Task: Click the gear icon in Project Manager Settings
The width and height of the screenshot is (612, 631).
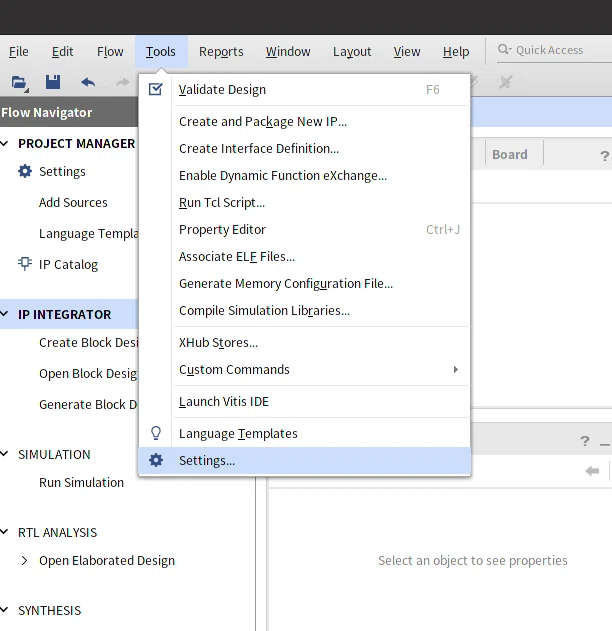Action: point(25,171)
